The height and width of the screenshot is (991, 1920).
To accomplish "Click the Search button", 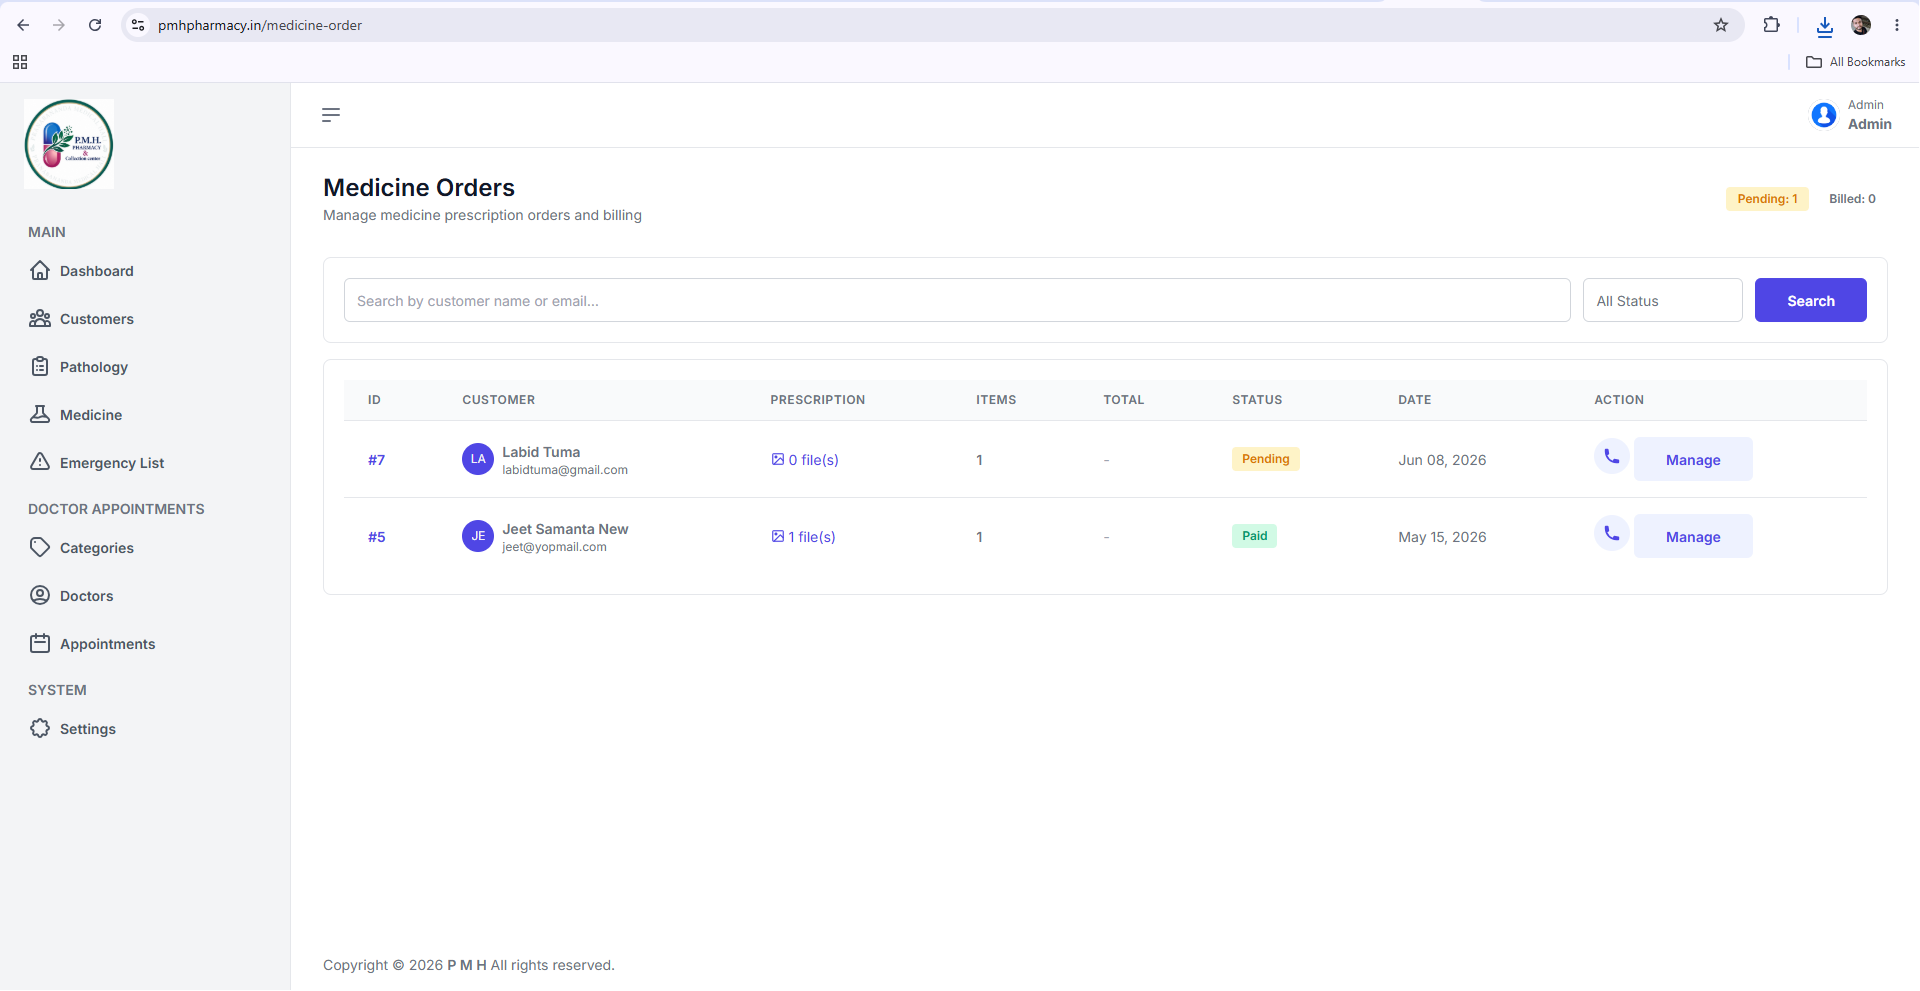I will 1810,300.
